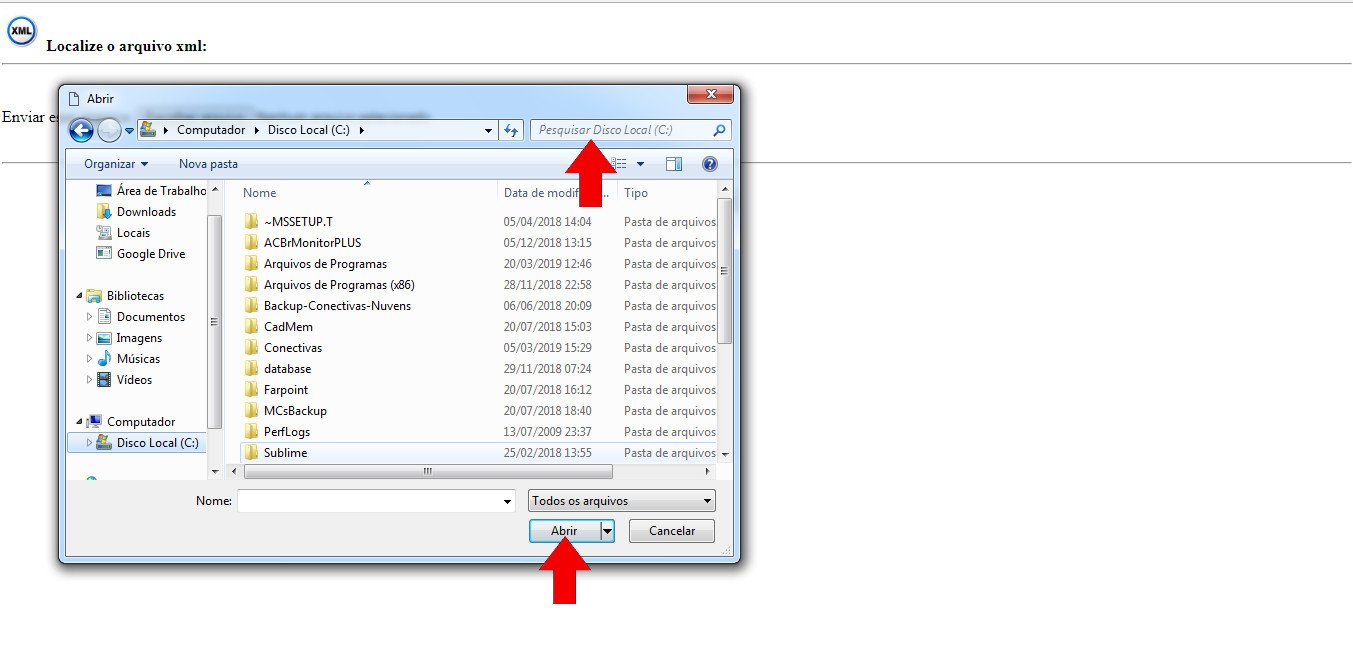This screenshot has height=672, width=1353.
Task: Toggle the preview pane icon
Action: coord(674,164)
